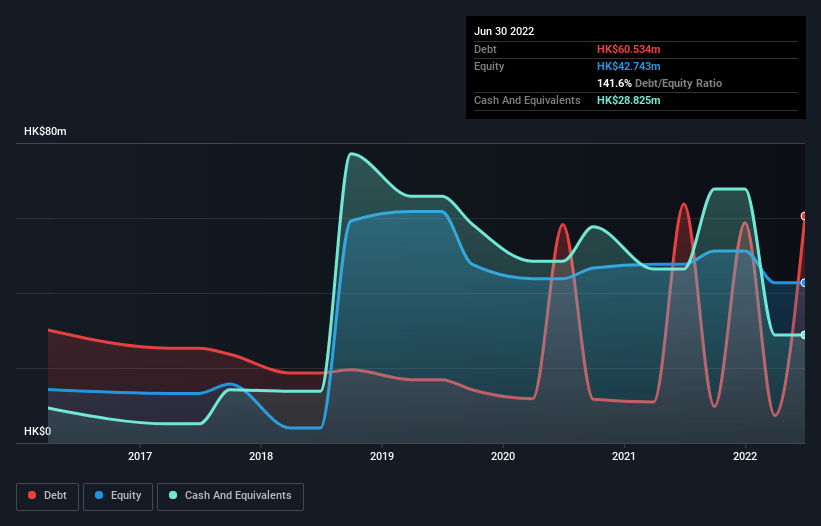Click the HK$80m y-axis label

point(45,131)
